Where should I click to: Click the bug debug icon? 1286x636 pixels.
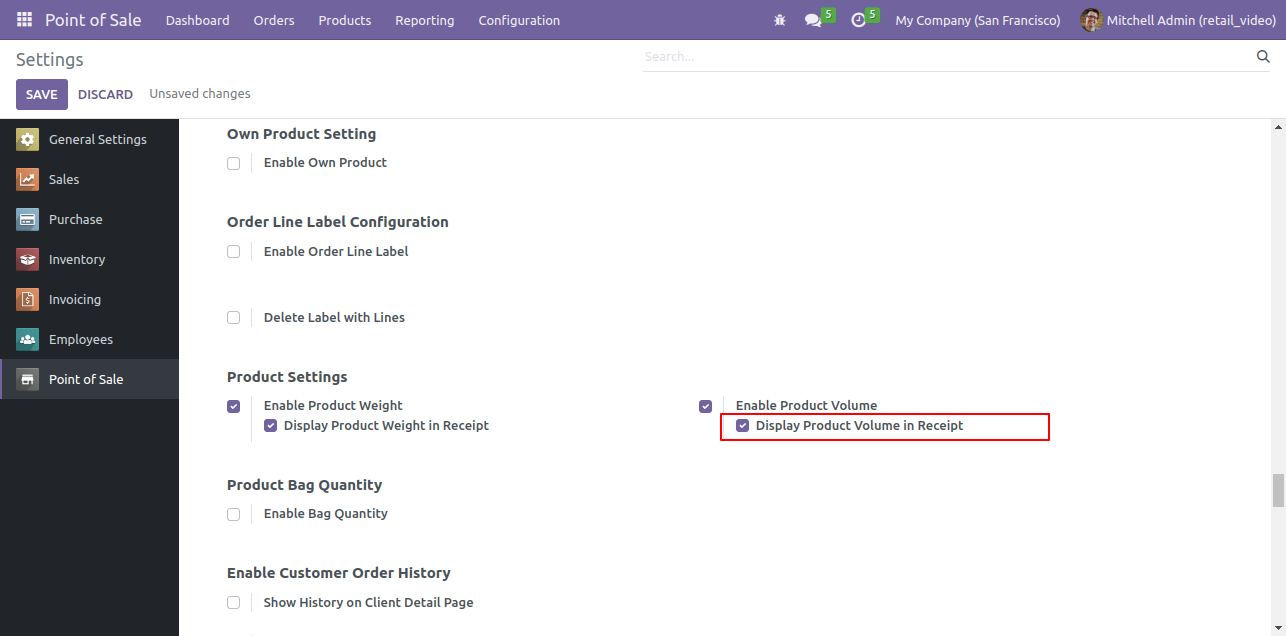click(780, 20)
